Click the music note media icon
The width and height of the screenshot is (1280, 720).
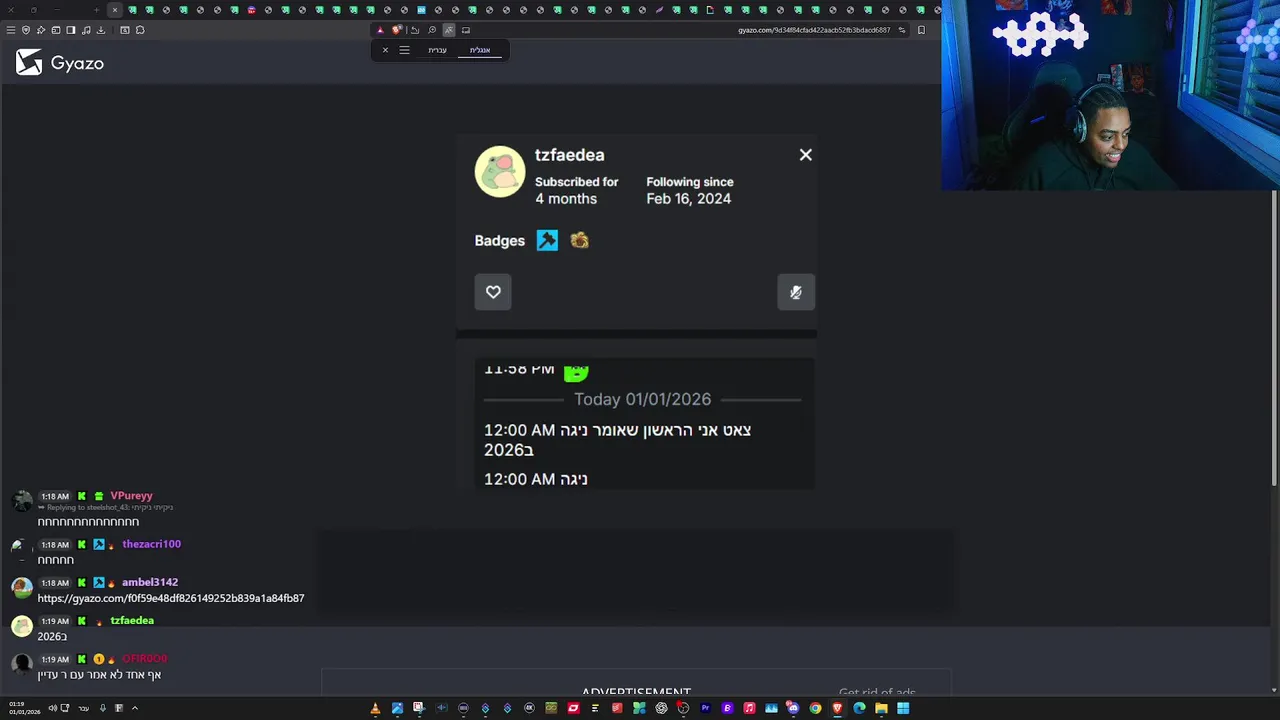point(86,30)
